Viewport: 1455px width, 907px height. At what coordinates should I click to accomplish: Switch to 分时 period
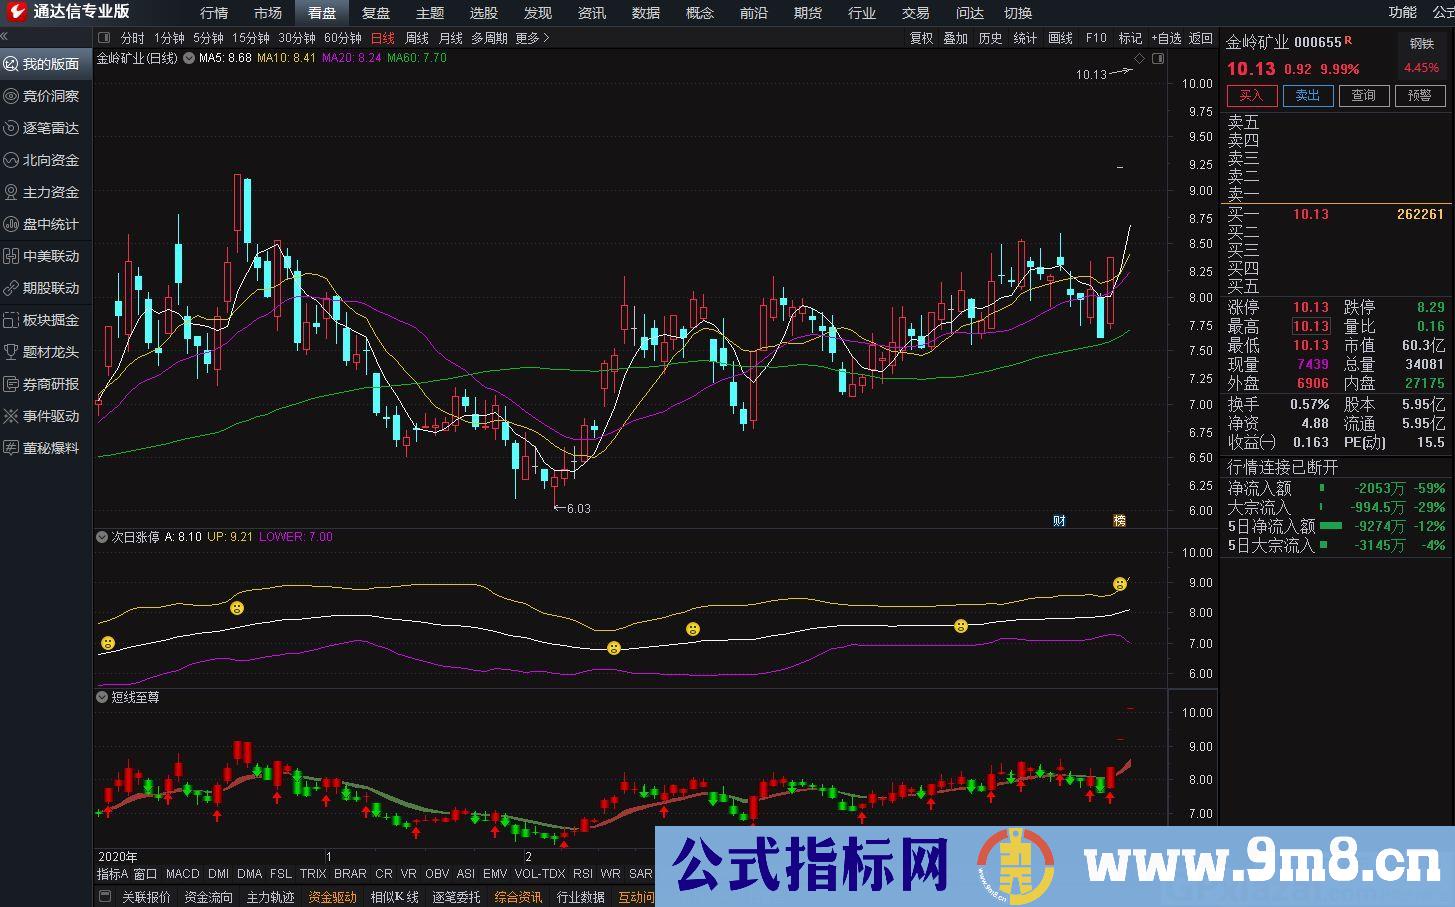point(132,38)
